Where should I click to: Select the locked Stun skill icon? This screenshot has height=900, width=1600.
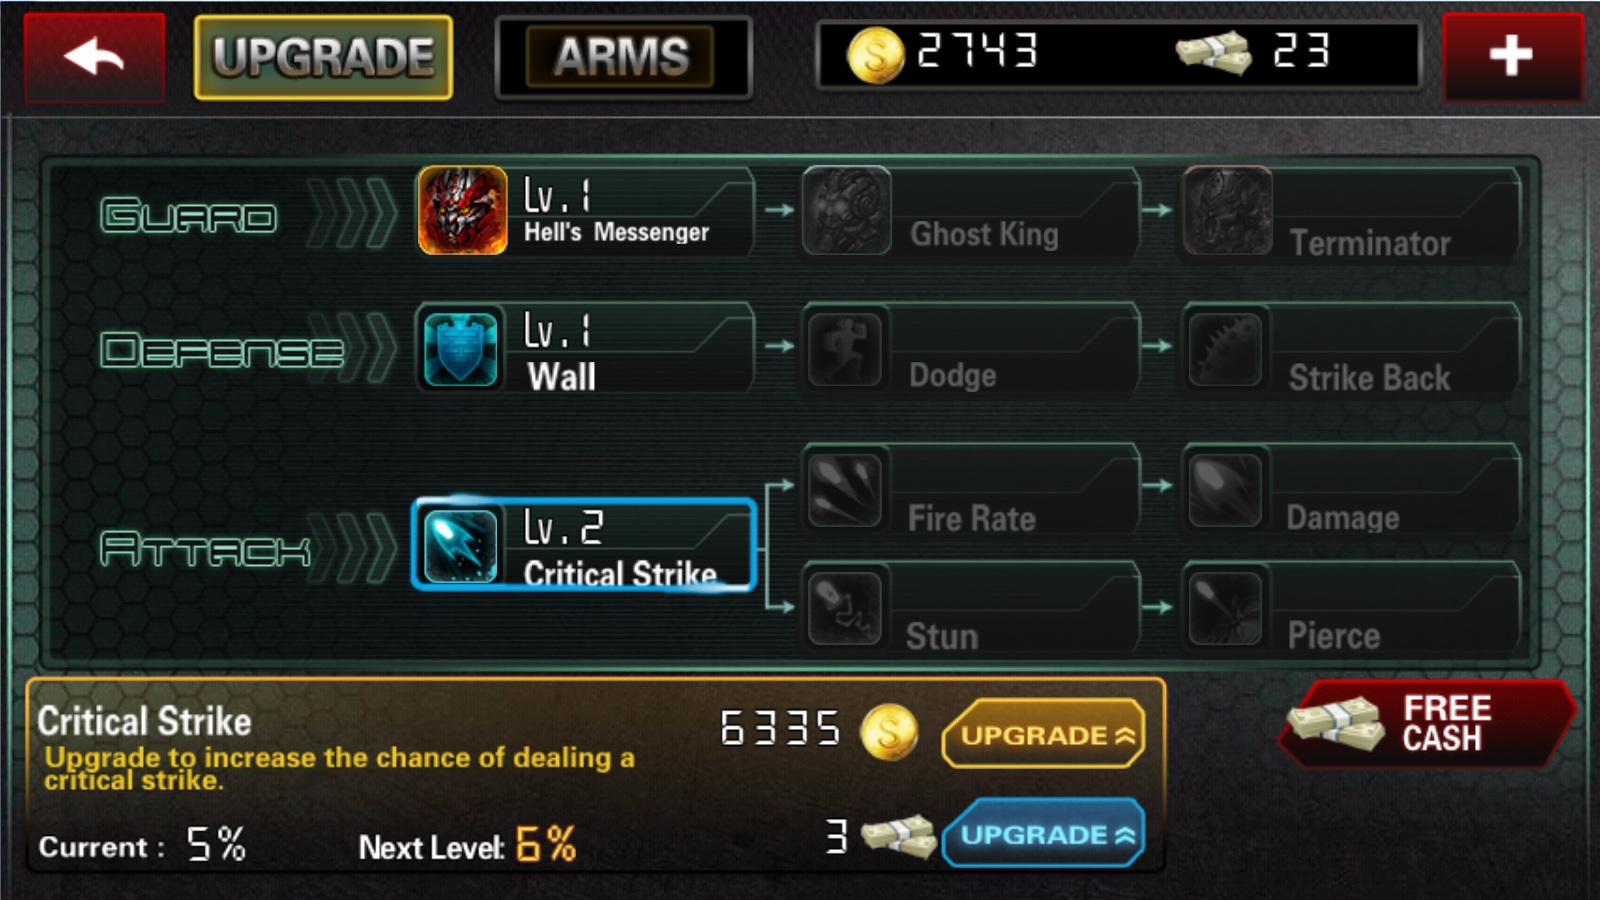(845, 608)
